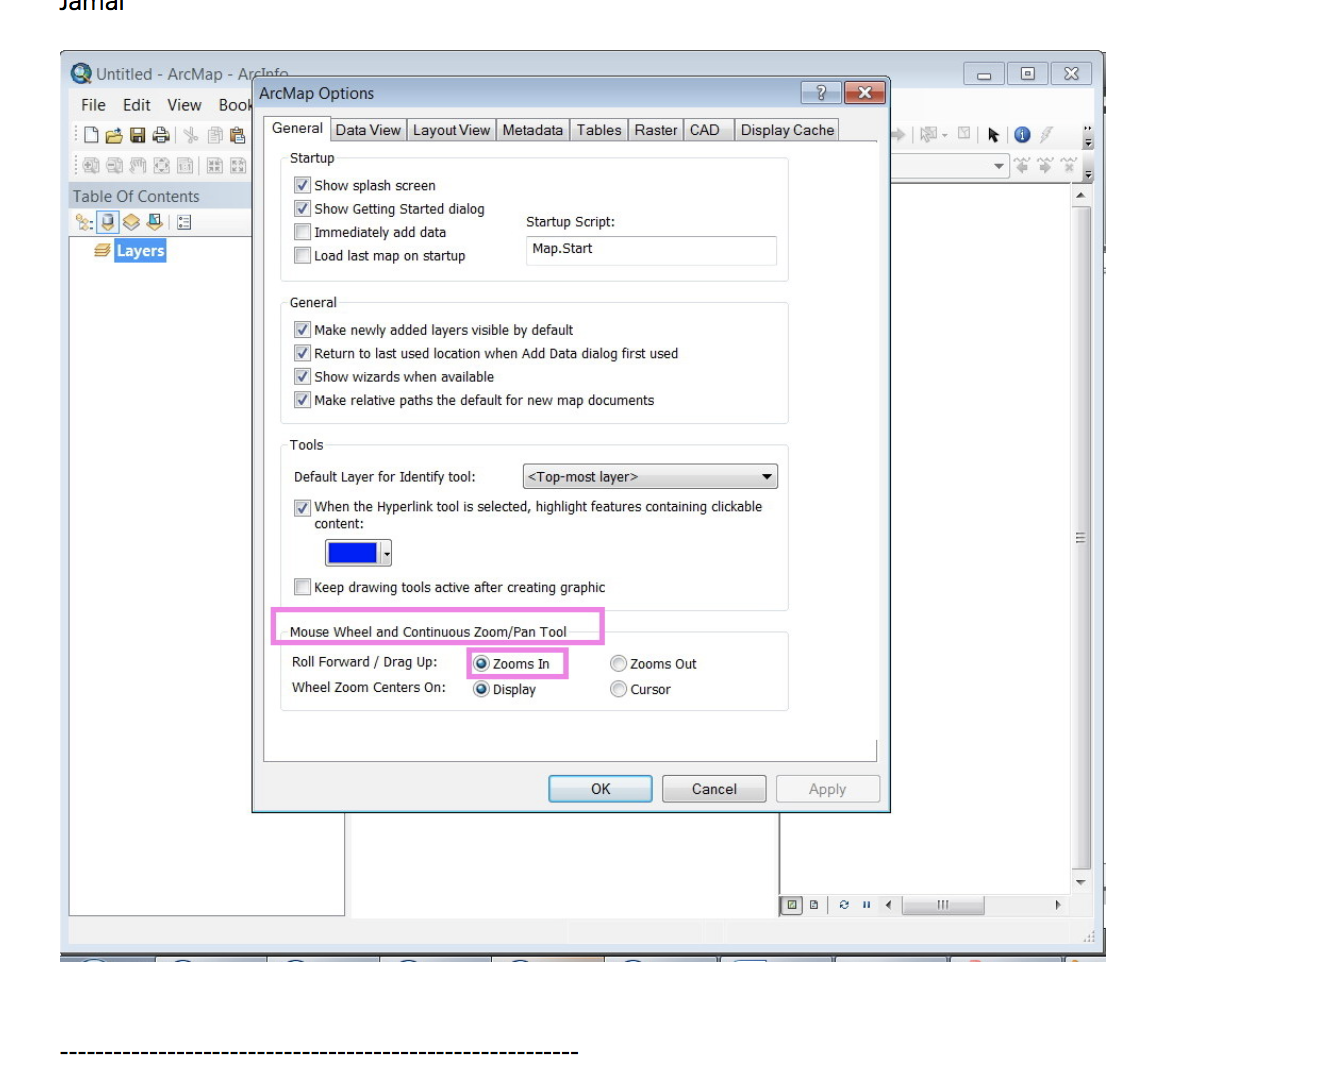Viewport: 1344px width, 1066px height.
Task: Switch to Data View icon at bottom
Action: [x=792, y=905]
